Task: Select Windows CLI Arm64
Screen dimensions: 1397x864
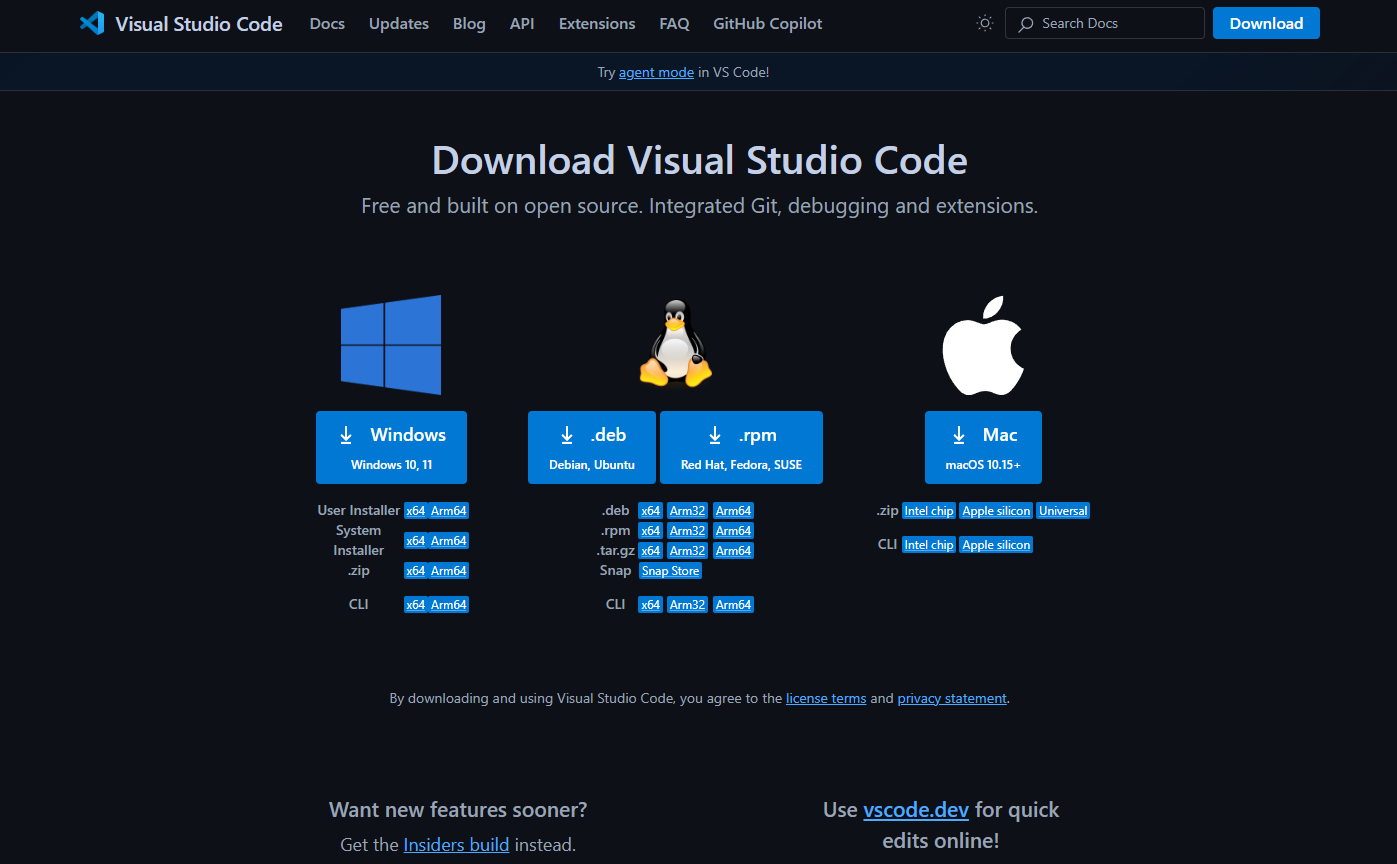Action: pos(449,605)
